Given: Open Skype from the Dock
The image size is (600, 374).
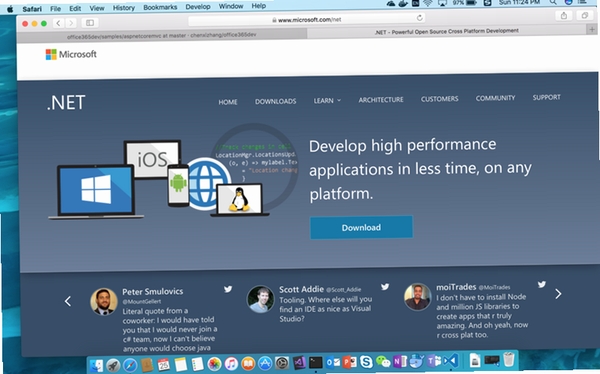Looking at the screenshot, I should [366, 361].
